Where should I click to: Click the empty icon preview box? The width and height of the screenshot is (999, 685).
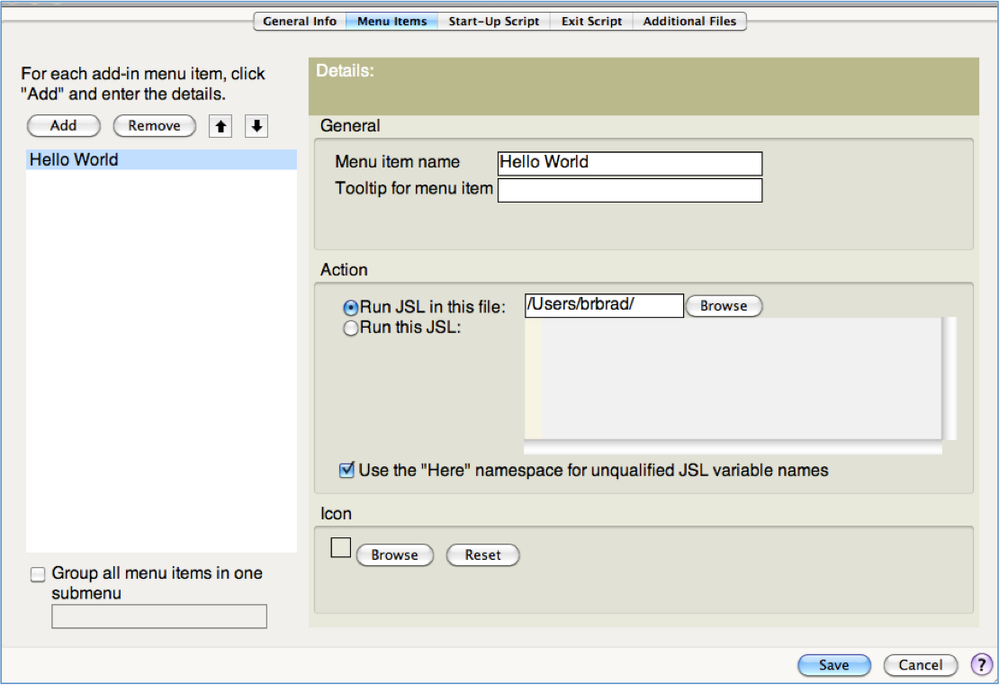tap(341, 547)
